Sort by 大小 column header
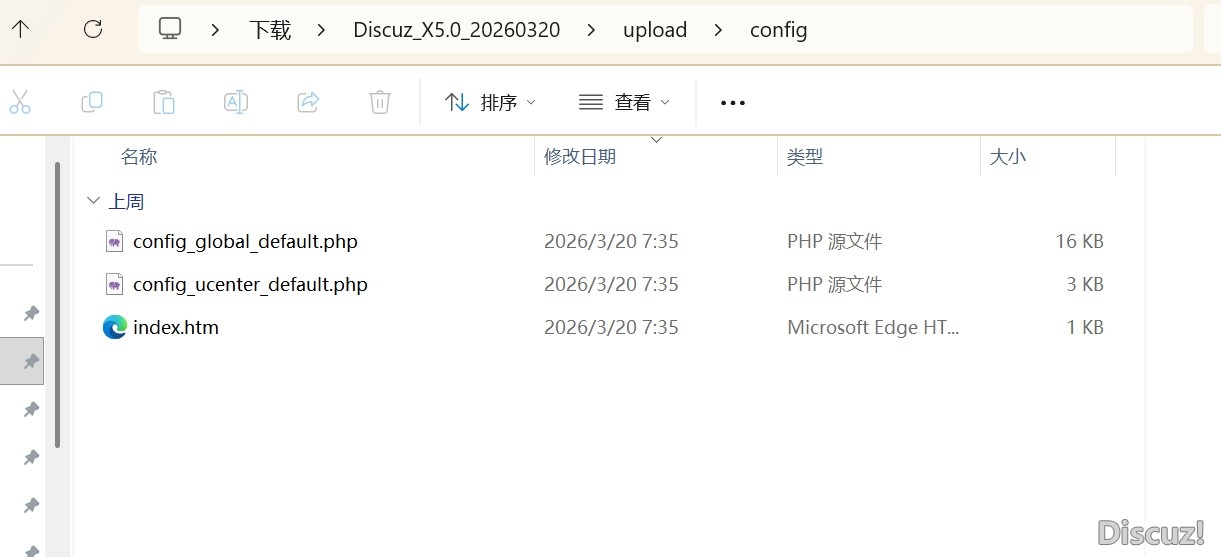This screenshot has width=1221, height=557. pos(1007,156)
